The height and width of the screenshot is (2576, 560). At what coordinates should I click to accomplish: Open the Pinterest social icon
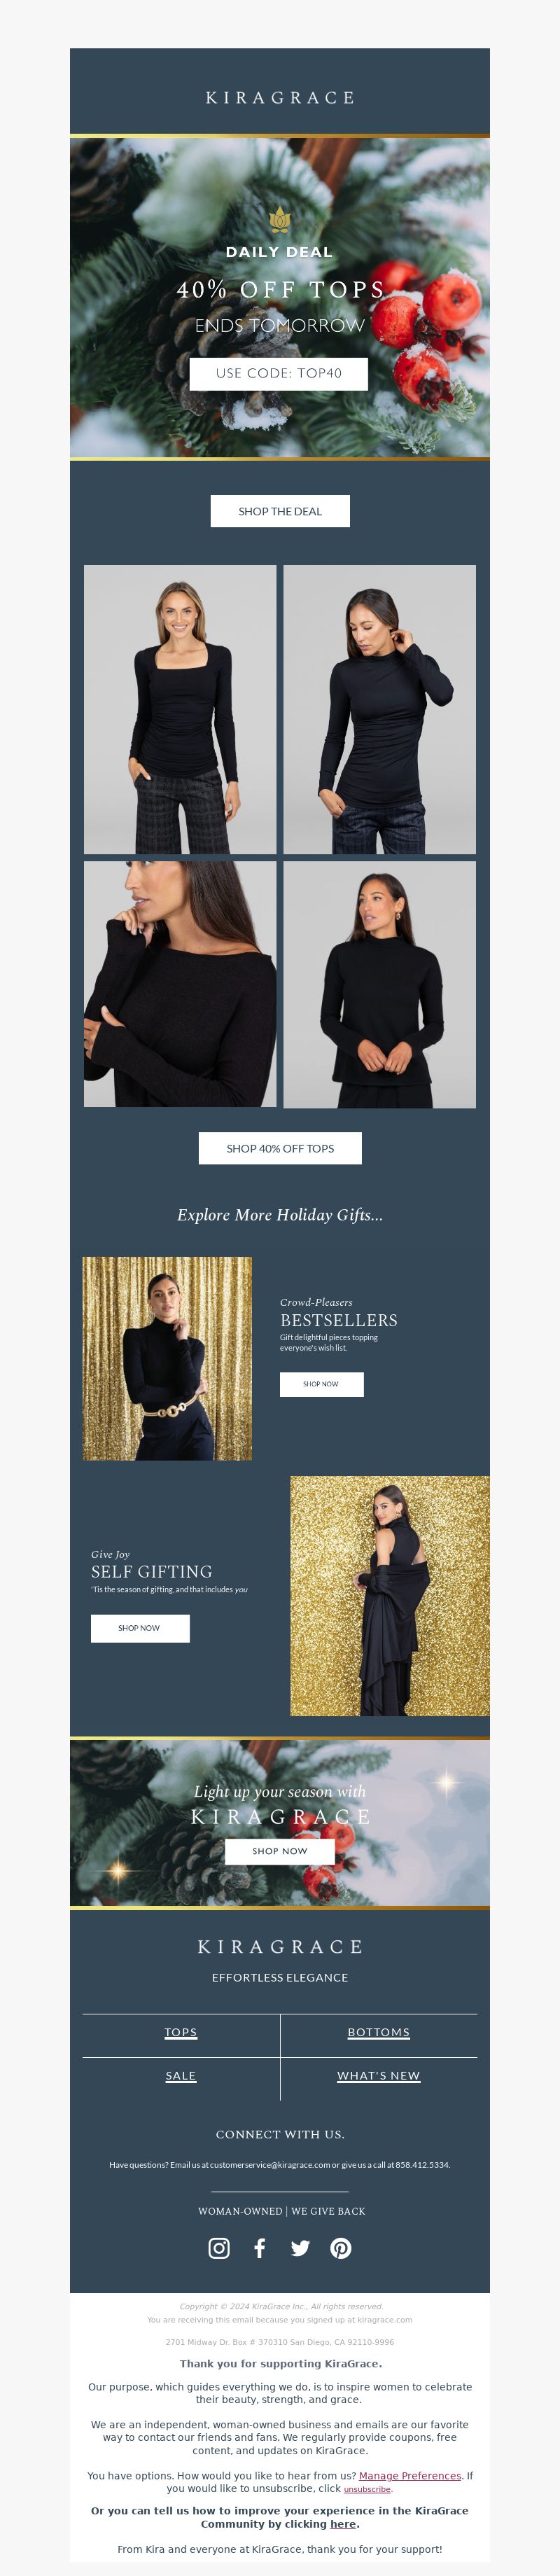point(341,2247)
